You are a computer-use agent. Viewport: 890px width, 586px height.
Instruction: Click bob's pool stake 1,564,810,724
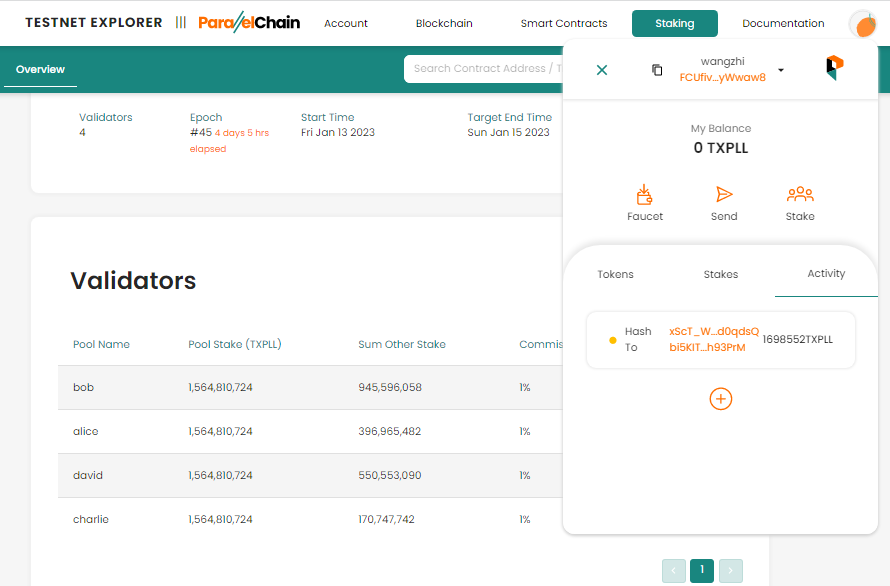click(x=220, y=387)
